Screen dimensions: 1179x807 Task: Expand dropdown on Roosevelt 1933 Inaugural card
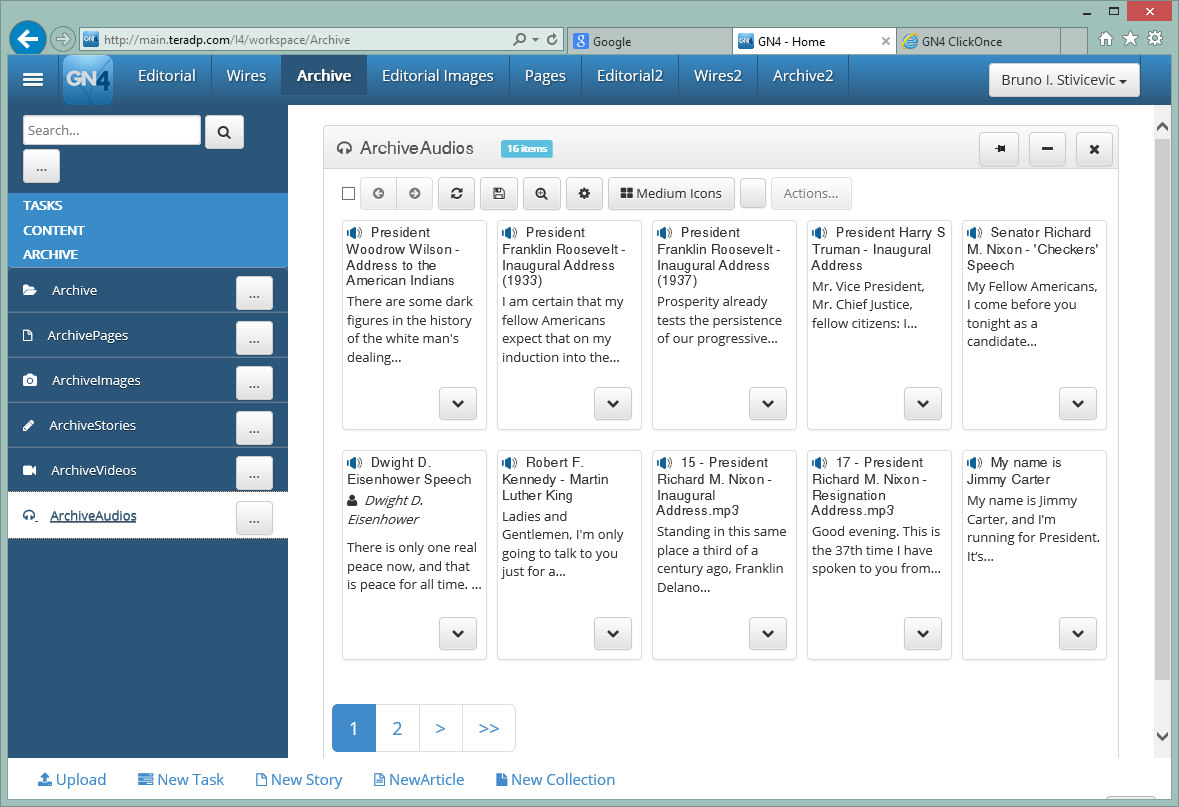point(613,404)
